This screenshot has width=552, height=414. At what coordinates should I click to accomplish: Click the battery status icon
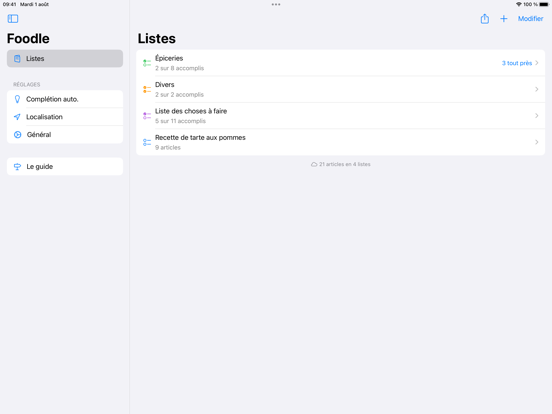coord(544,4)
